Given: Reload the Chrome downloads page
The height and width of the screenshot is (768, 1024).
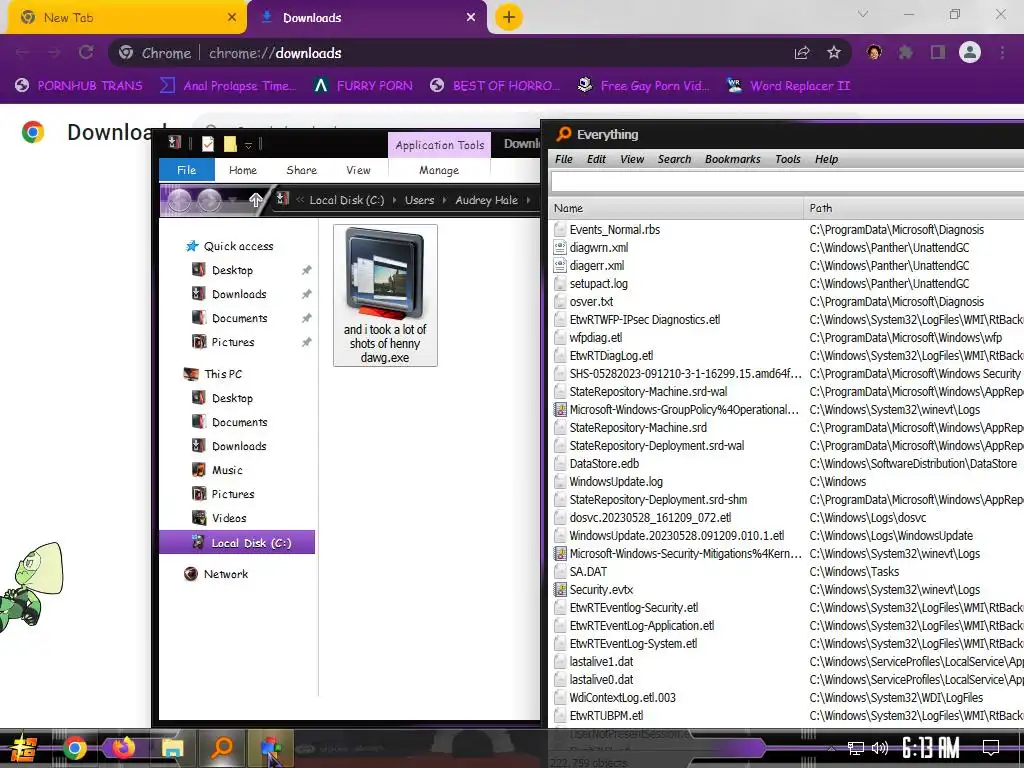Looking at the screenshot, I should coord(86,52).
